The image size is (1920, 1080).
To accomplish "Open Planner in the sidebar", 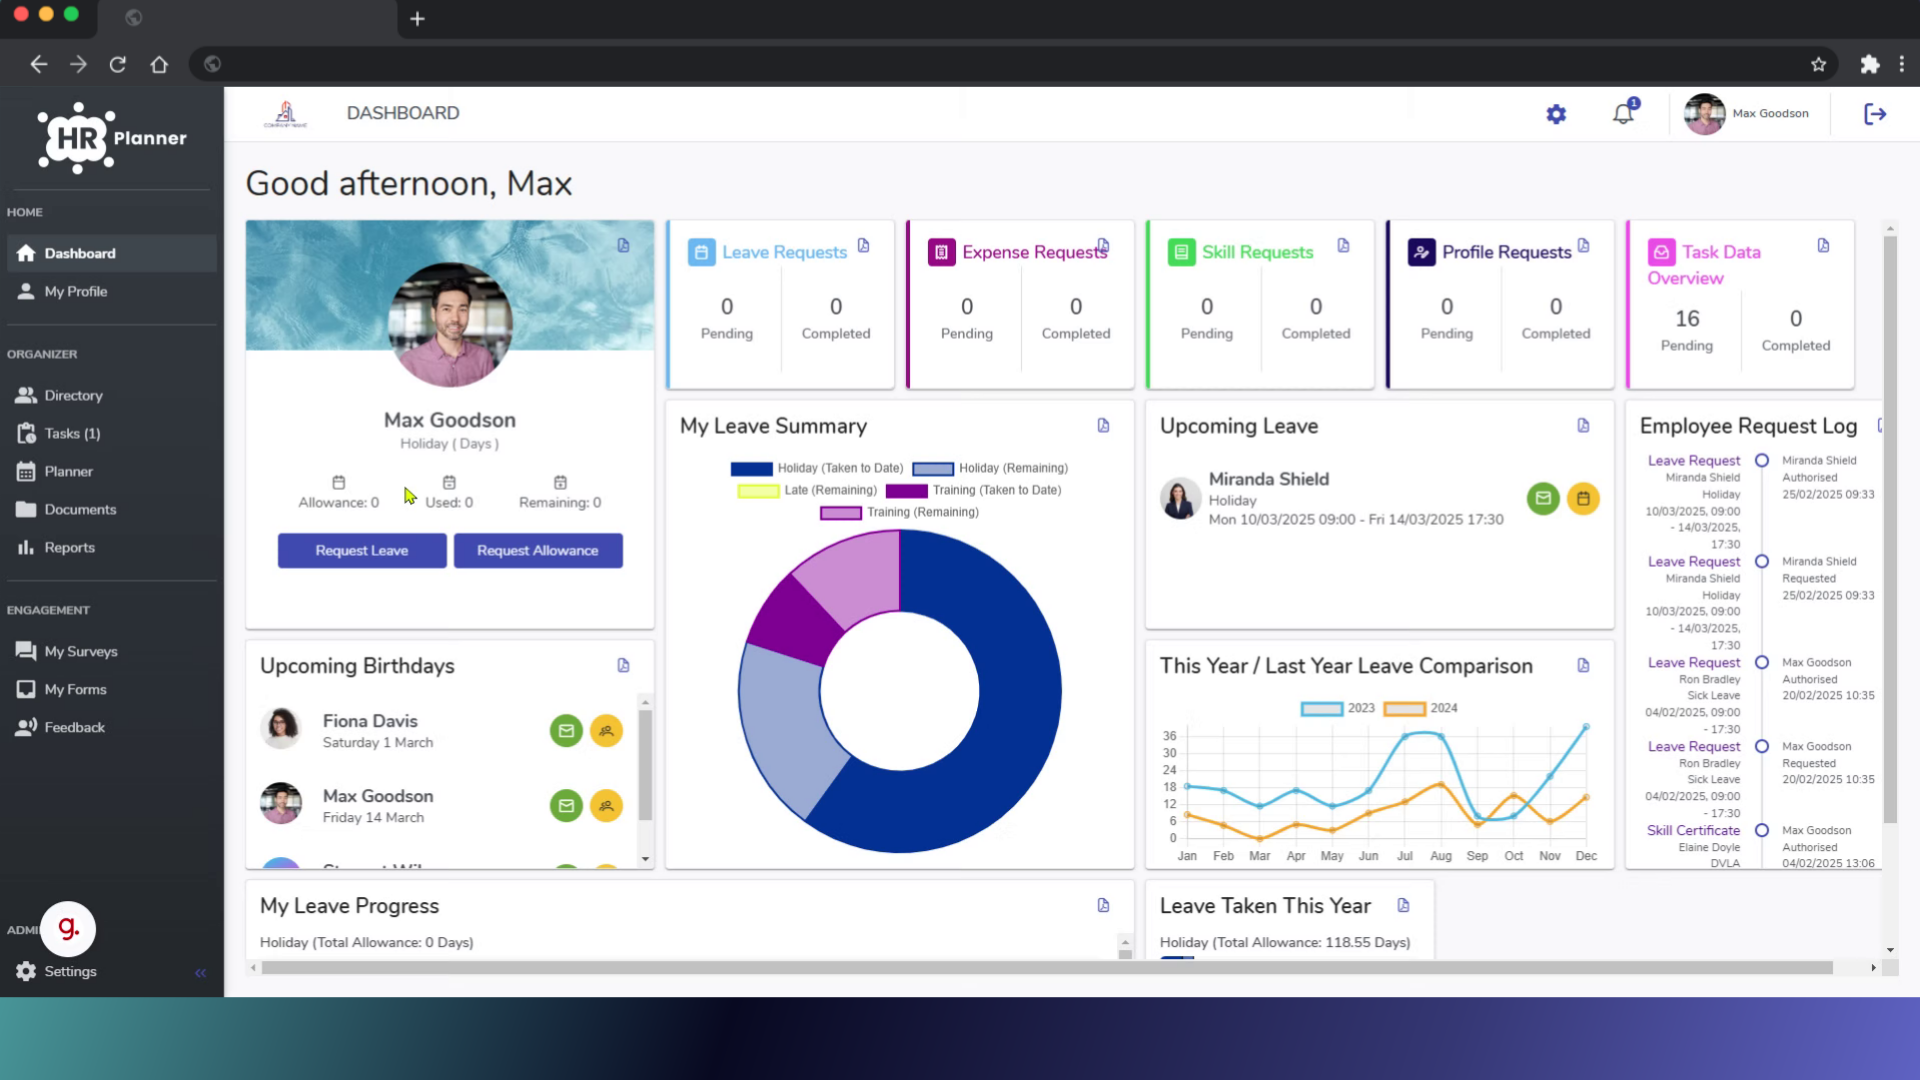I will tap(111, 471).
